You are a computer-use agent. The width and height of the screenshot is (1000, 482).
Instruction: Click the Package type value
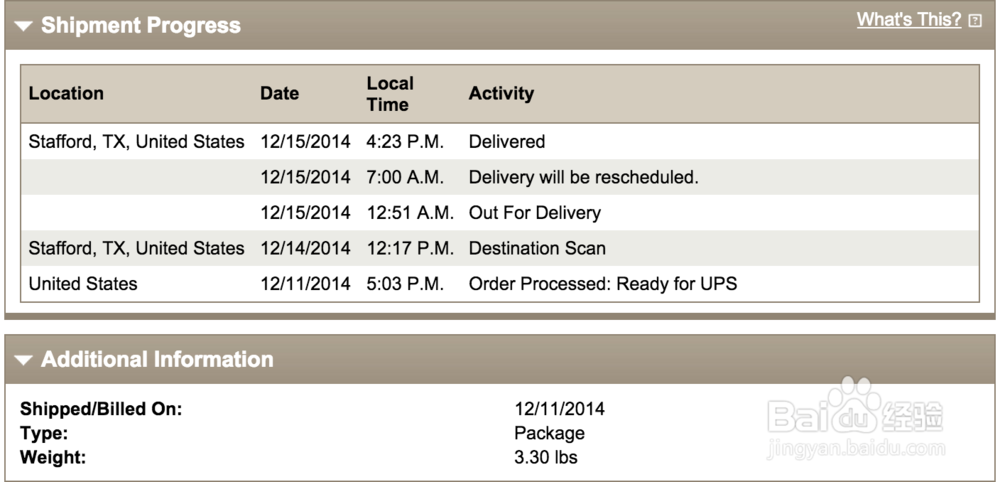[549, 433]
